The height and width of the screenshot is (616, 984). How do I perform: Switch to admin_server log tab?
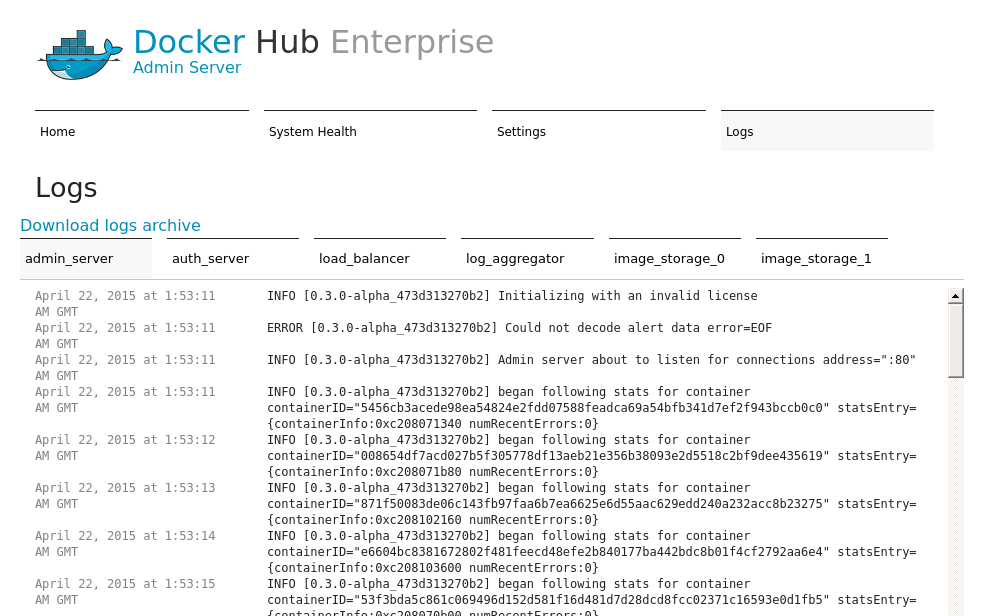pyautogui.click(x=86, y=258)
